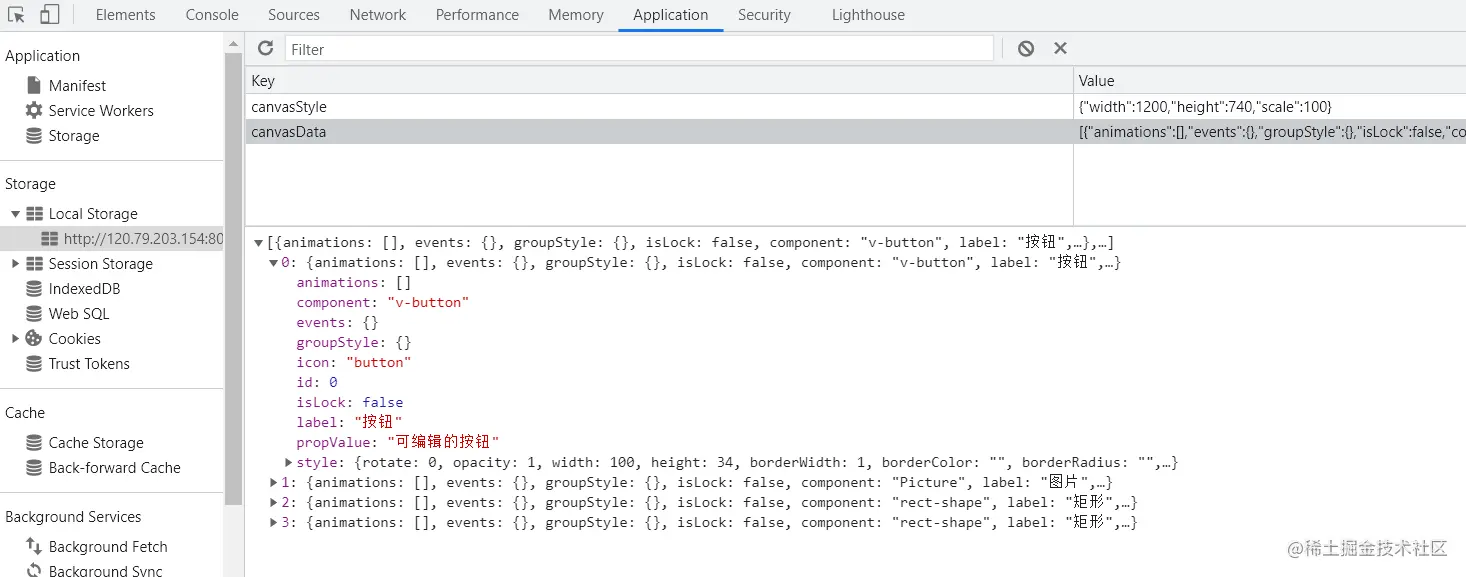
Task: Toggle the device toolbar icon
Action: (x=49, y=15)
